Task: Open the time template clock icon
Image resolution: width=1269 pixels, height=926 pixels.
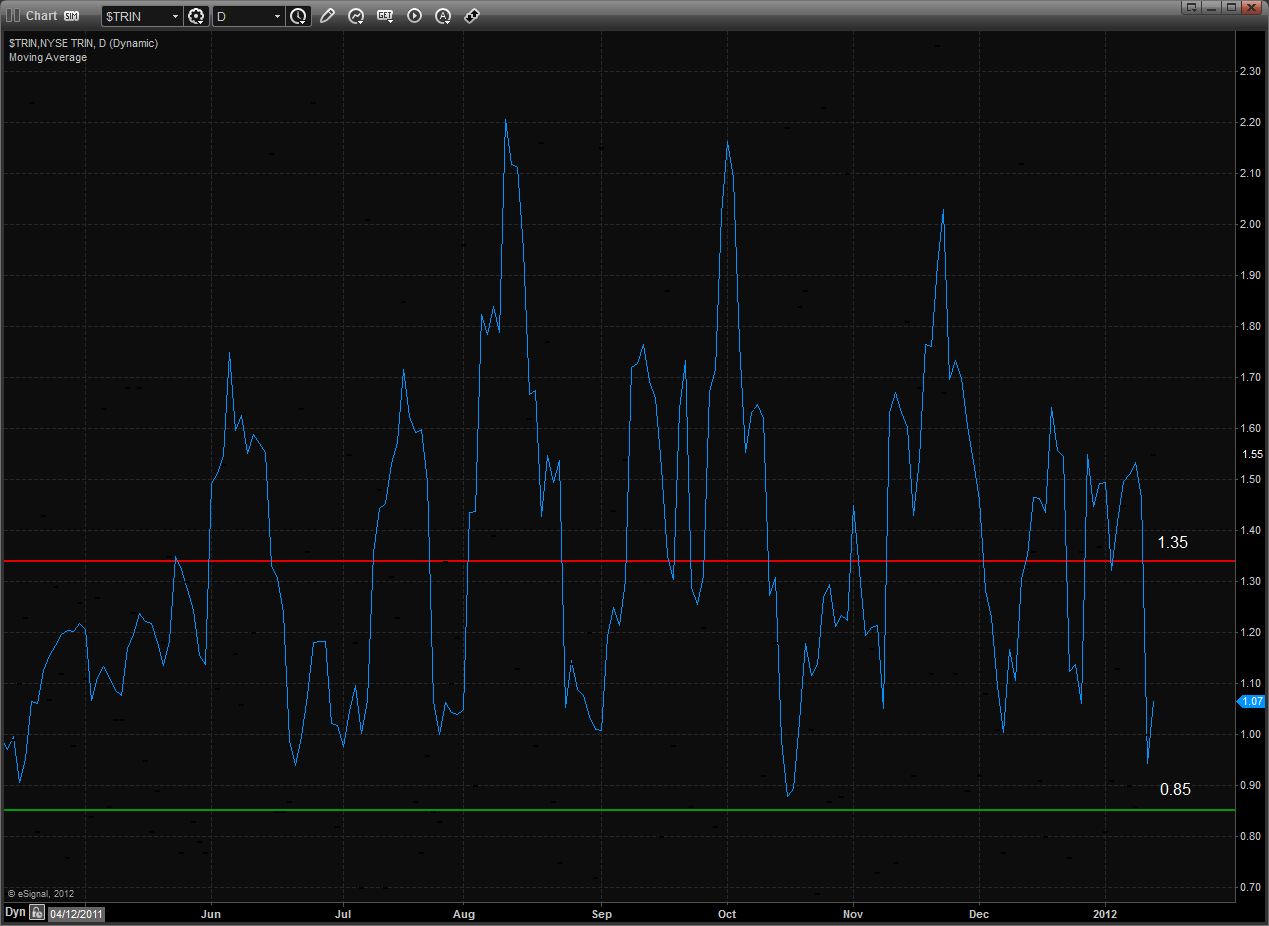Action: [x=299, y=16]
